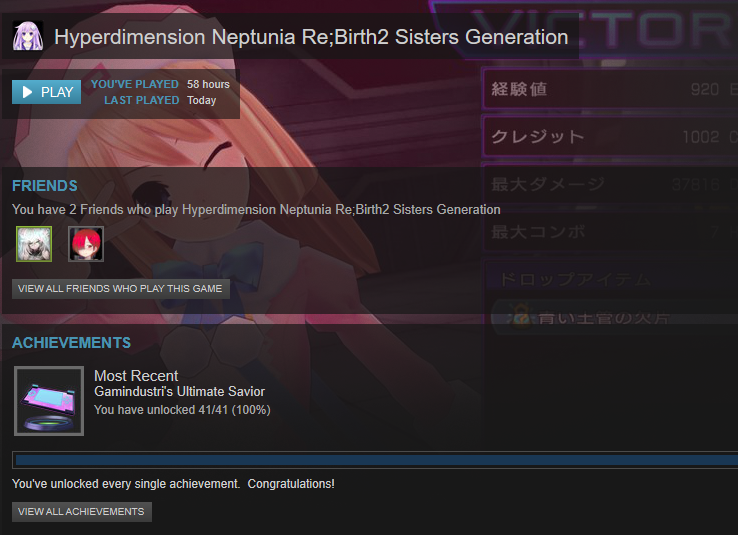Screen dimensions: 738x535
Task: Click the achievement progress bar
Action: (375, 460)
